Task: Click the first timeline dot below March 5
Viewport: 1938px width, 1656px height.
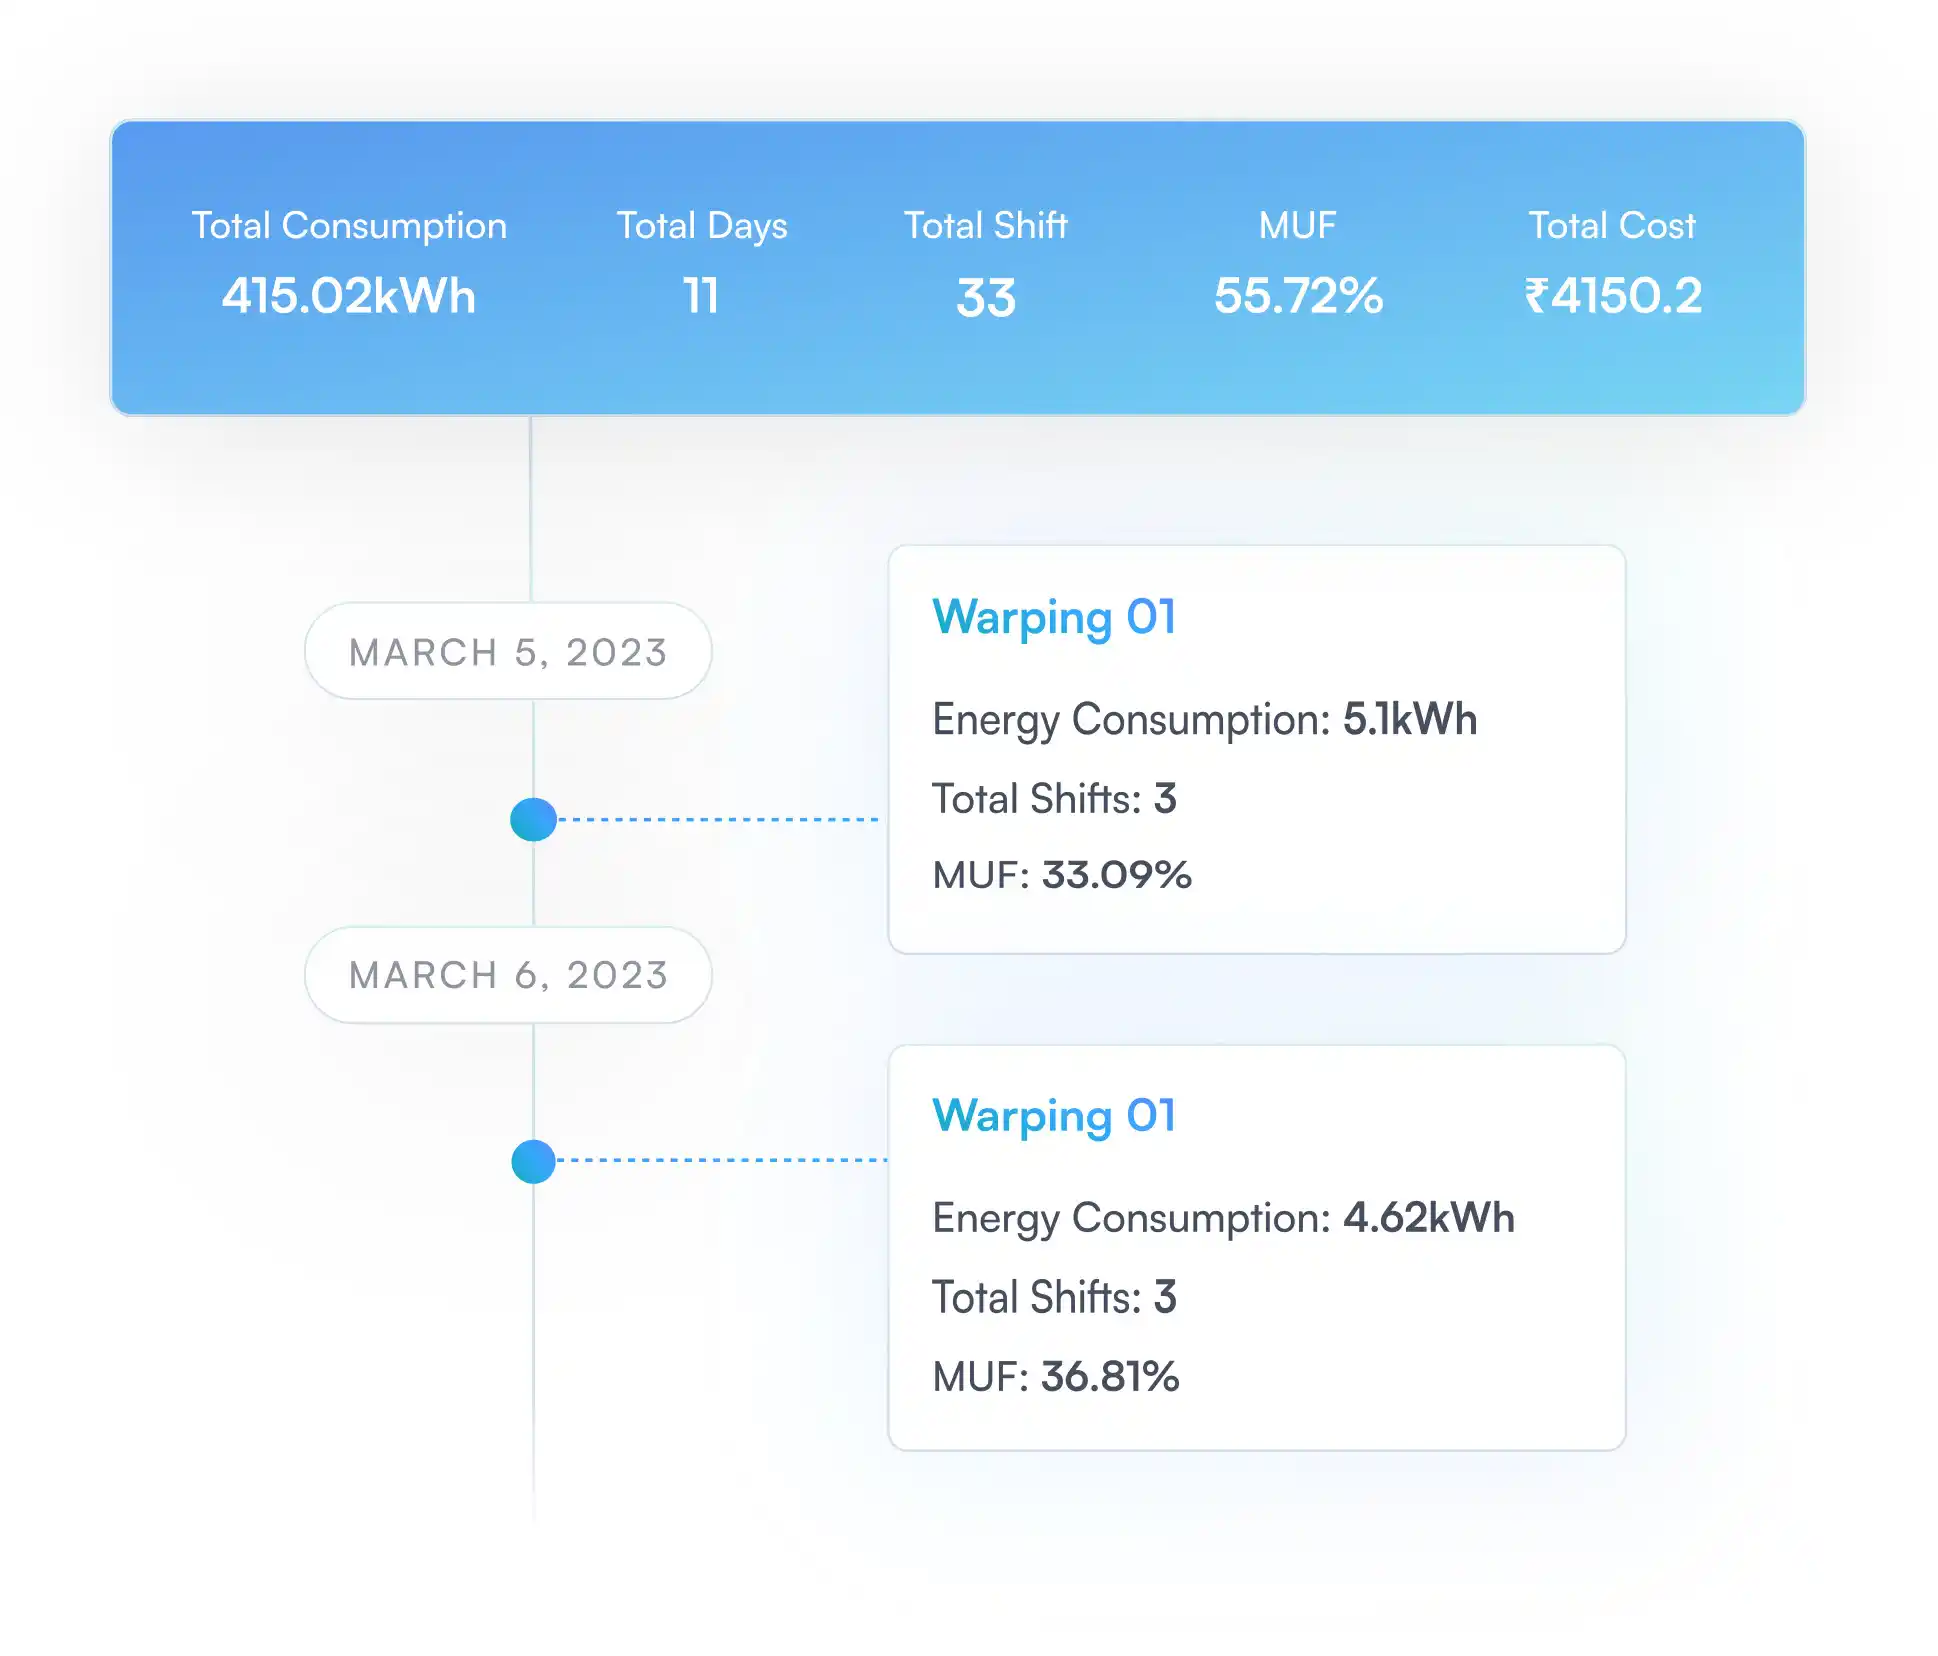Action: tap(533, 820)
